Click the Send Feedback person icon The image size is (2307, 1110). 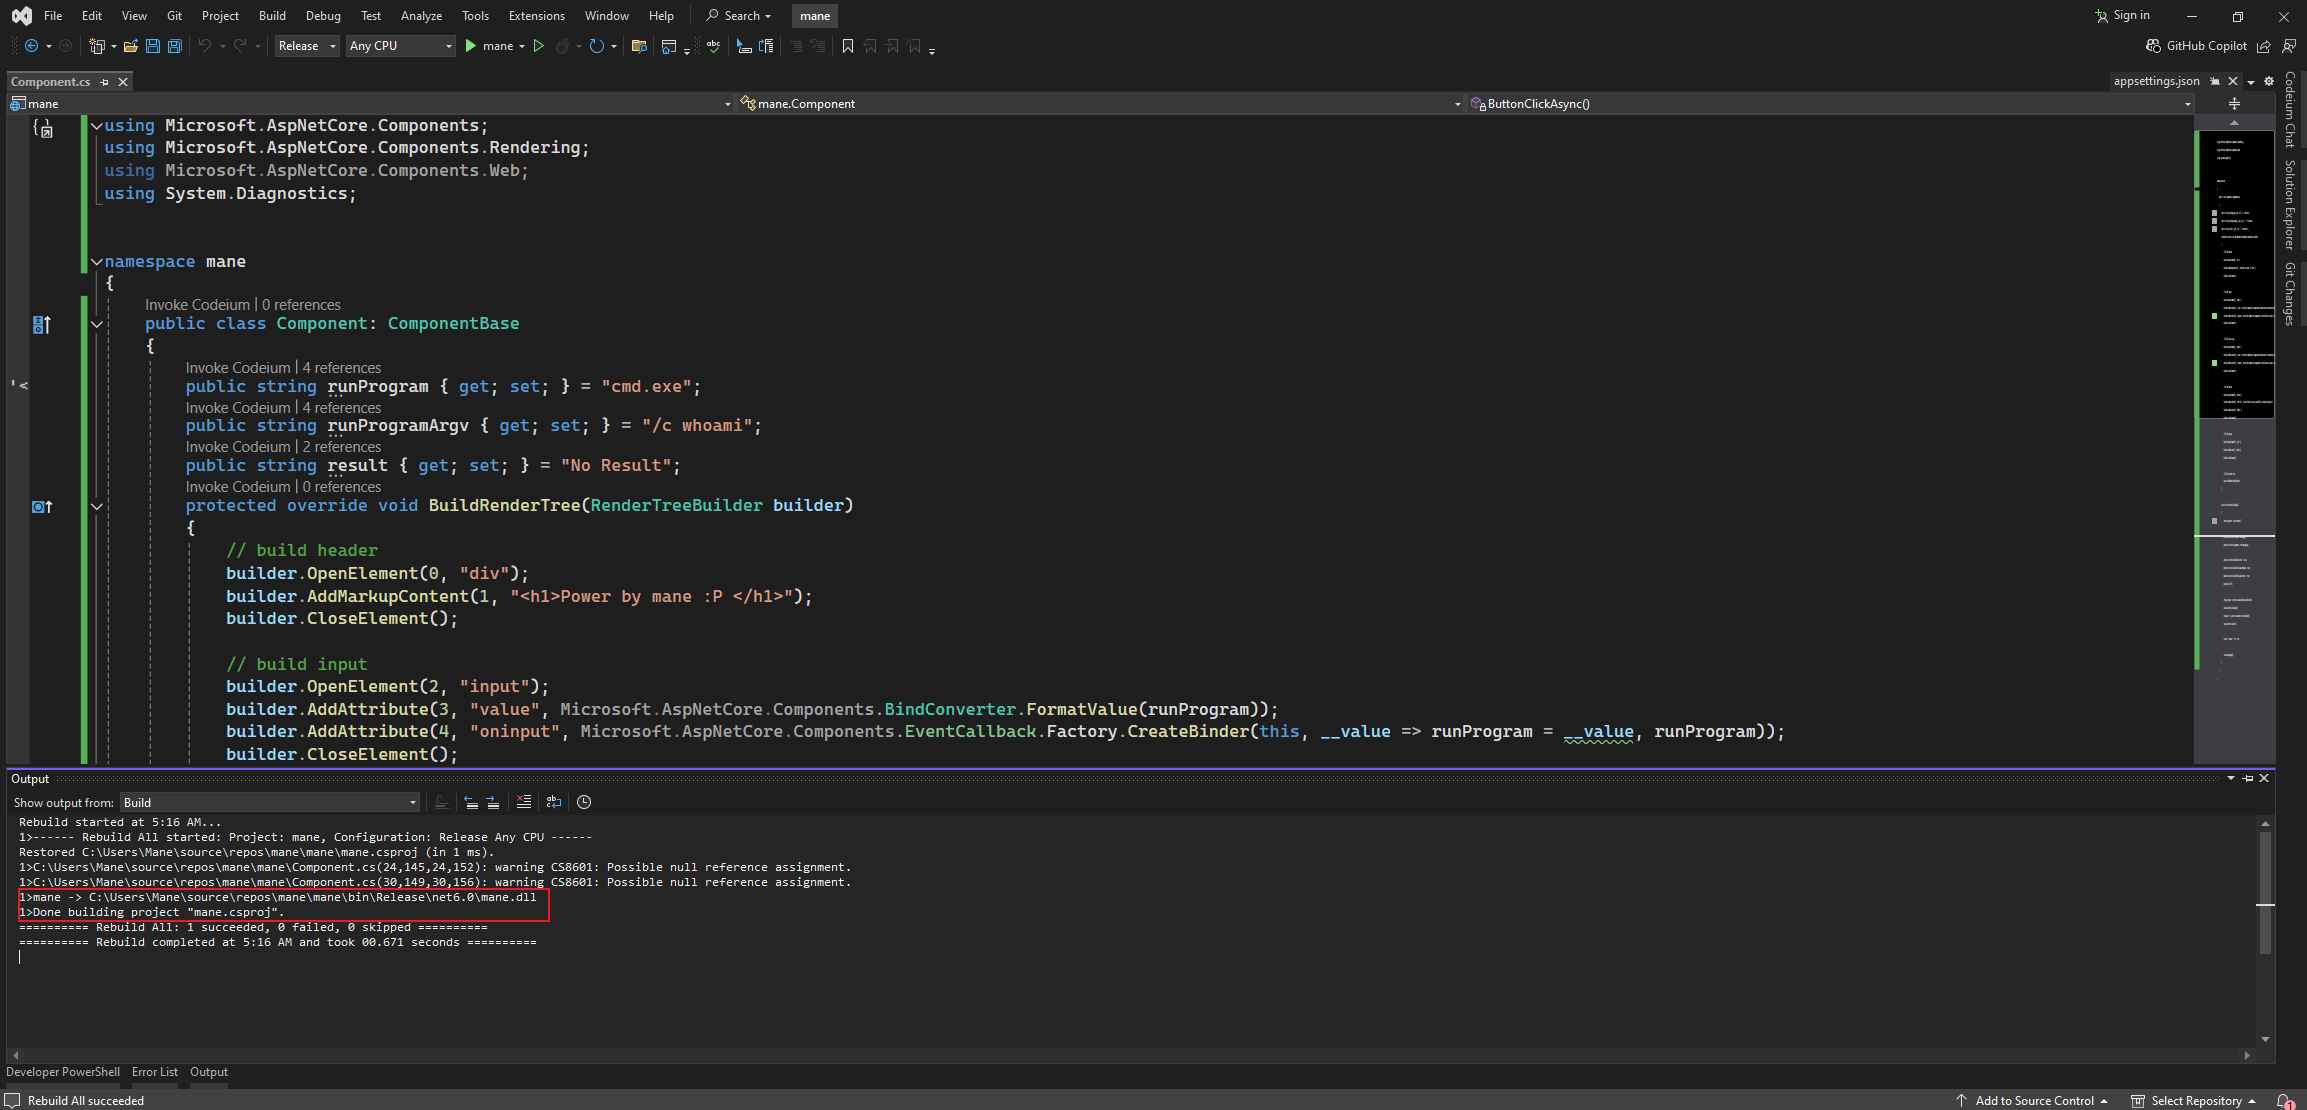coord(2289,46)
